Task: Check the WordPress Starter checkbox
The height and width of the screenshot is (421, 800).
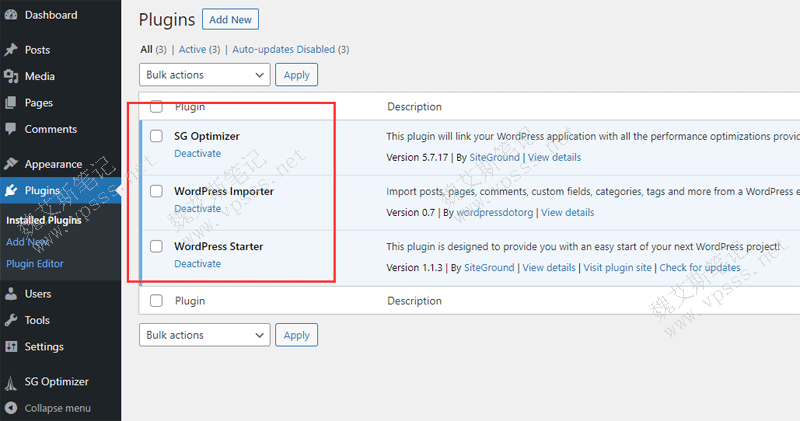Action: pyautogui.click(x=156, y=246)
